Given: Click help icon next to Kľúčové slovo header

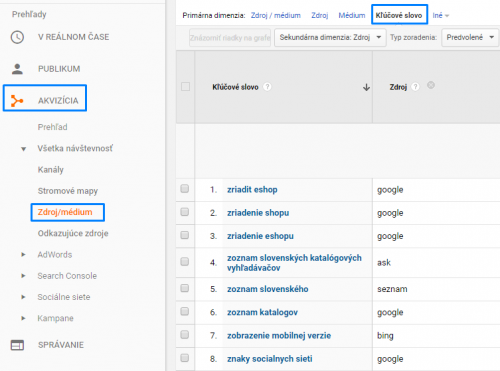Looking at the screenshot, I should pyautogui.click(x=267, y=87).
